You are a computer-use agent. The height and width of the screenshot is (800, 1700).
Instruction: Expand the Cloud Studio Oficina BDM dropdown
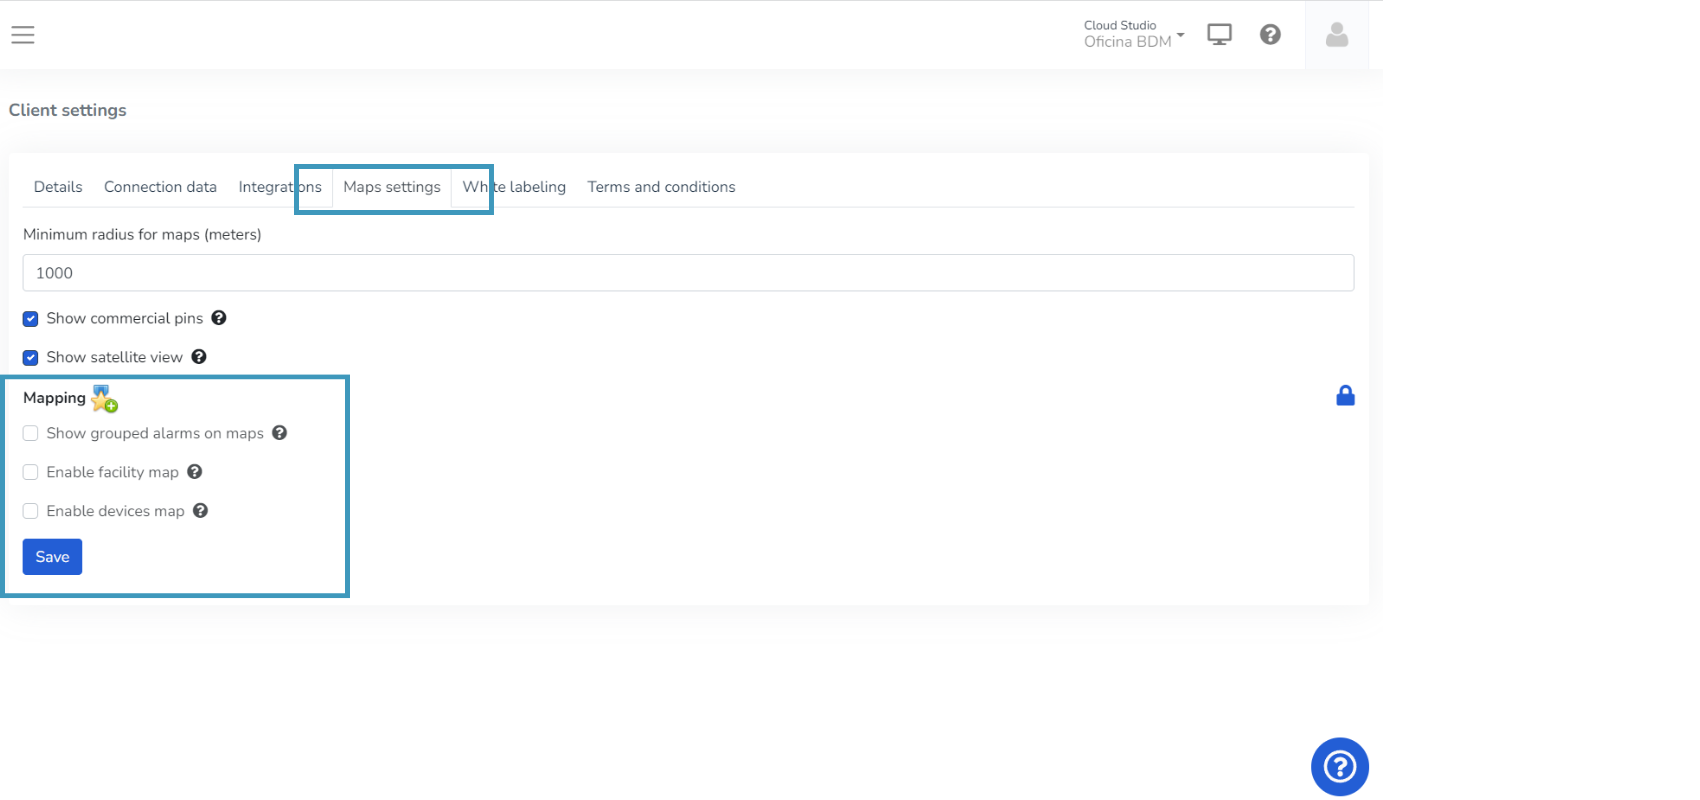(x=1133, y=35)
